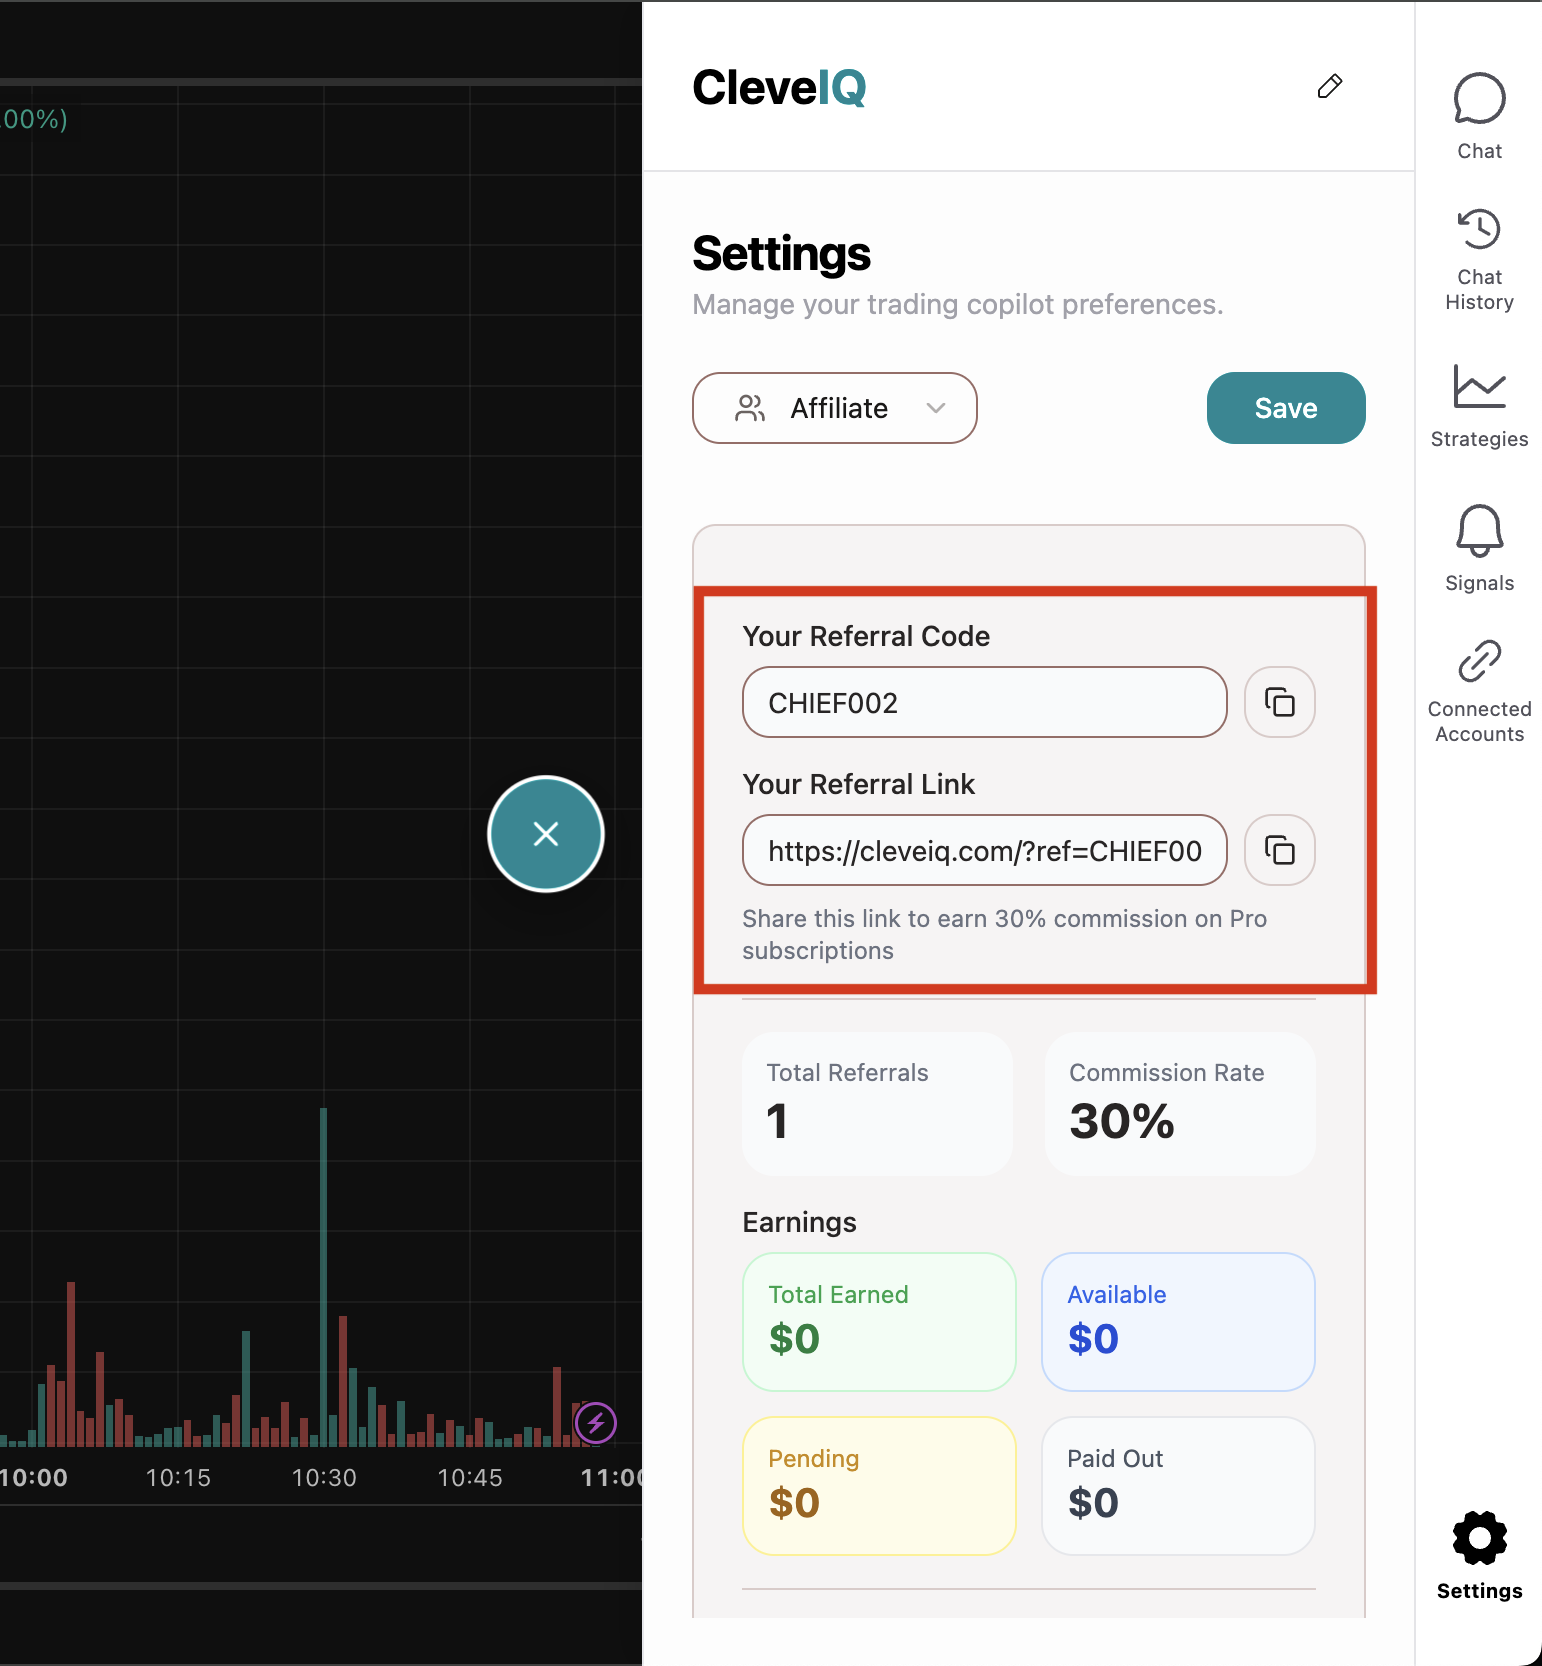Open the Chat panel icon
Screen dimensions: 1542x1666
[x=1479, y=100]
